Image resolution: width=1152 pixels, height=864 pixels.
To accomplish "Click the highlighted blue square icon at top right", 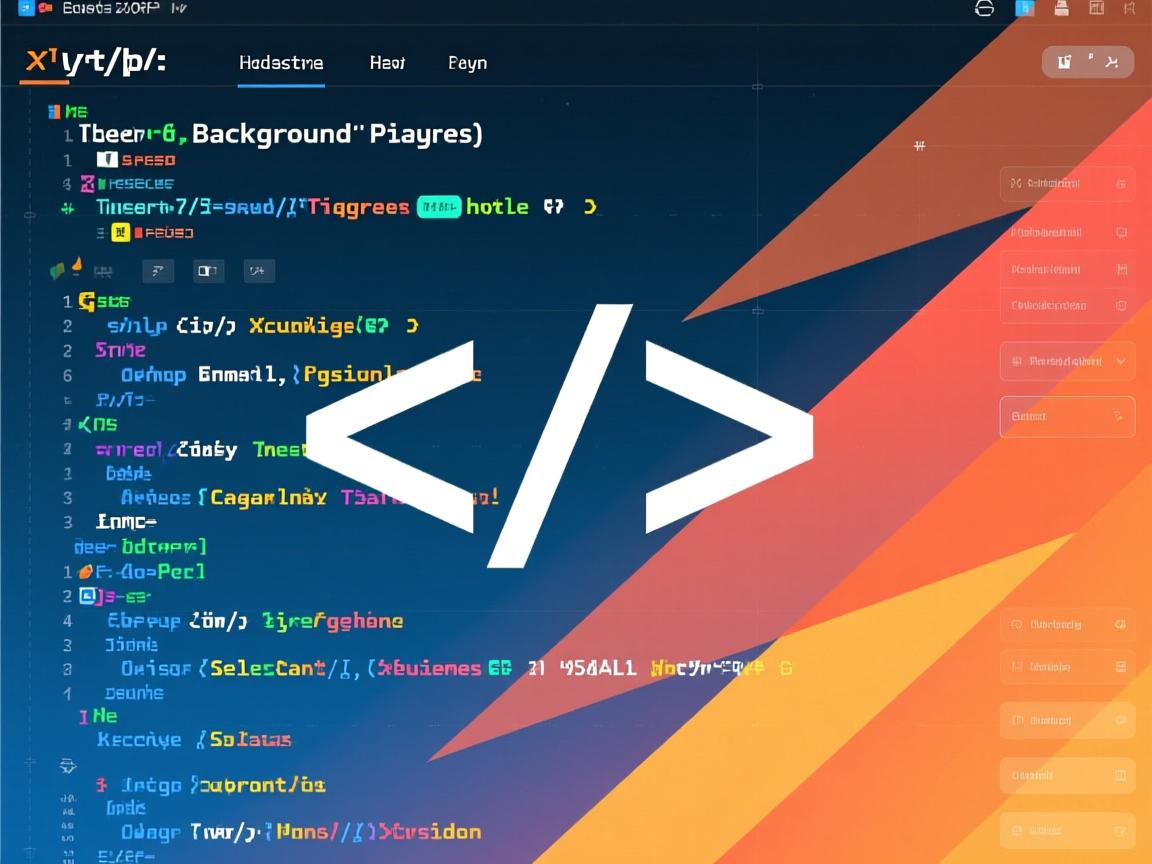I will pyautogui.click(x=1025, y=8).
